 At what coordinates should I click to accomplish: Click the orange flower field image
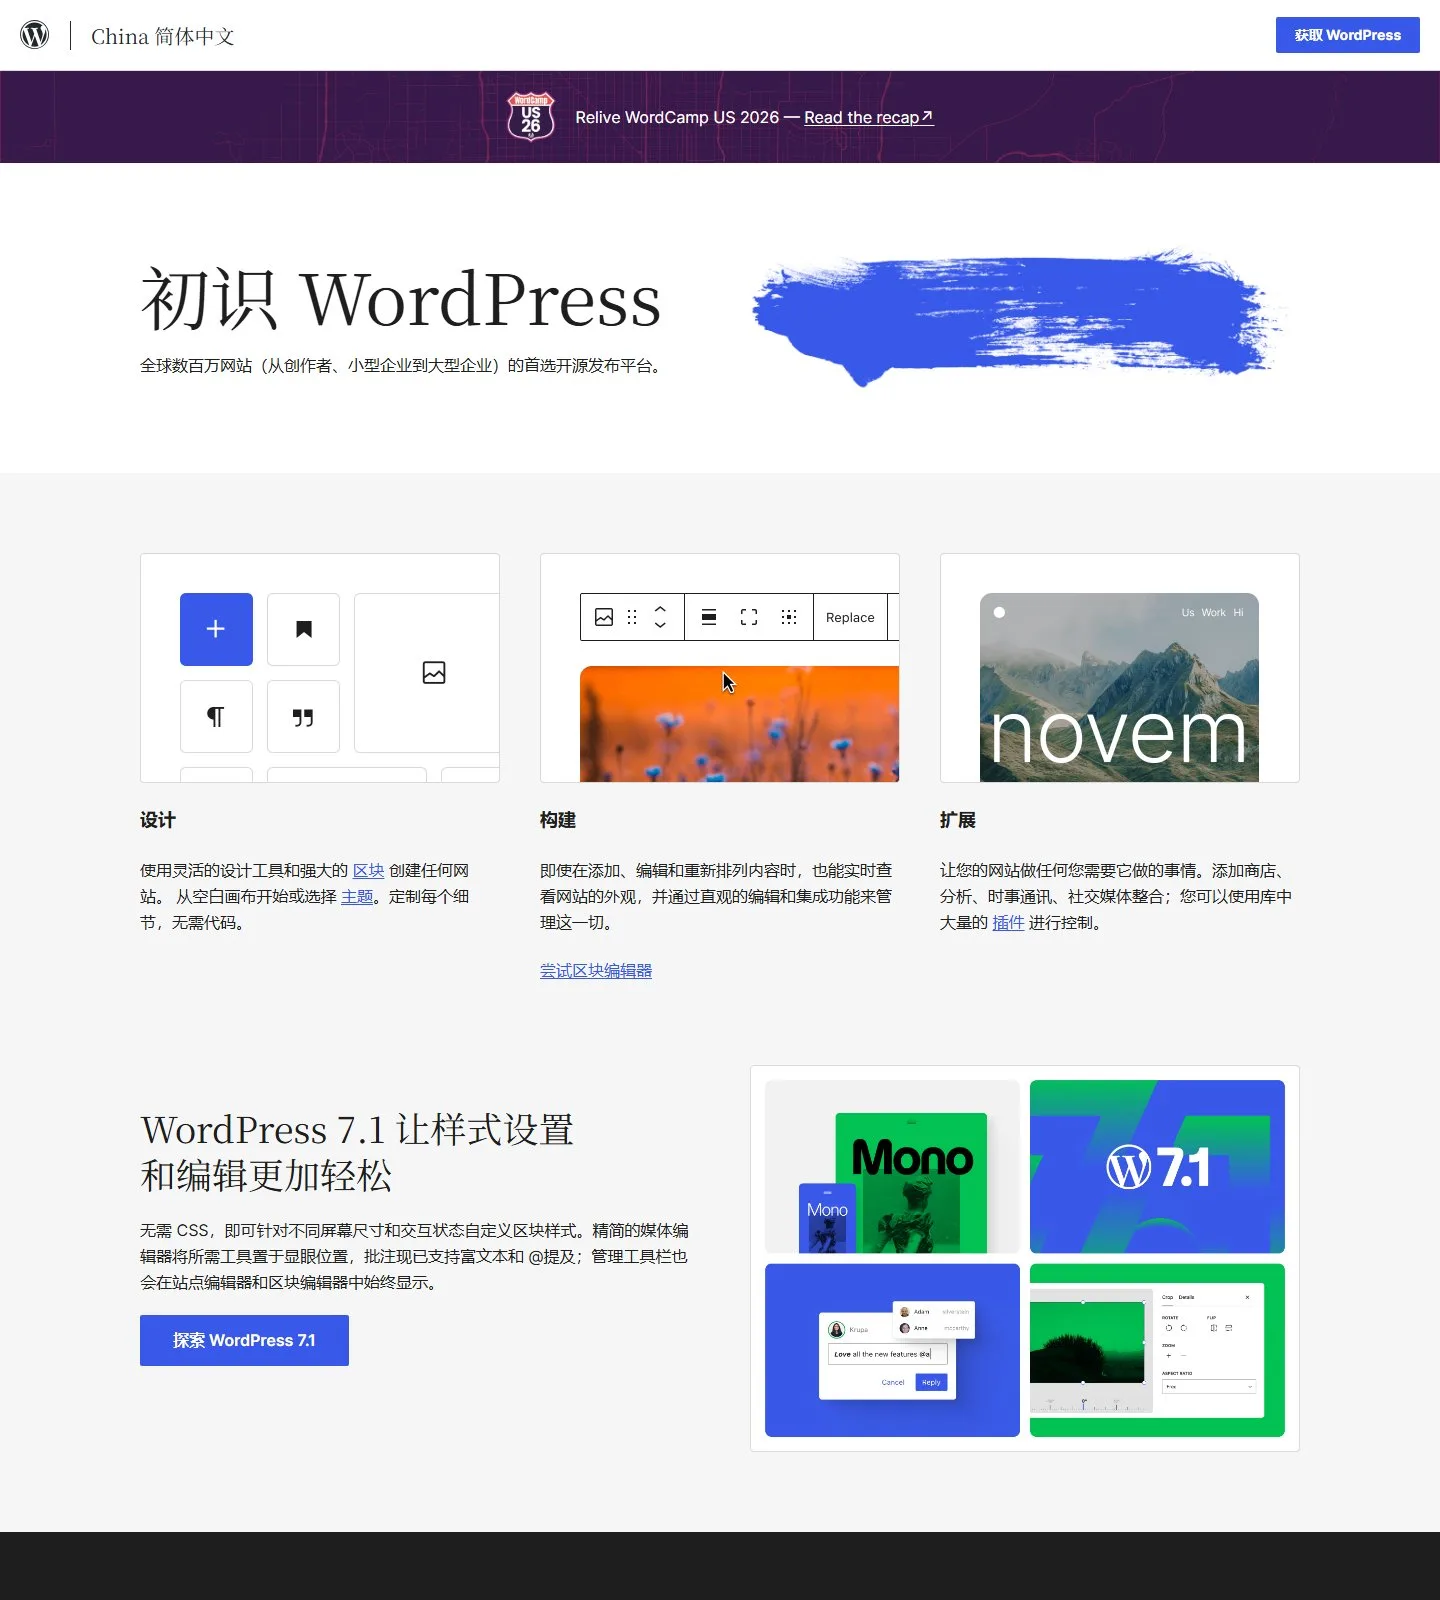[x=739, y=724]
